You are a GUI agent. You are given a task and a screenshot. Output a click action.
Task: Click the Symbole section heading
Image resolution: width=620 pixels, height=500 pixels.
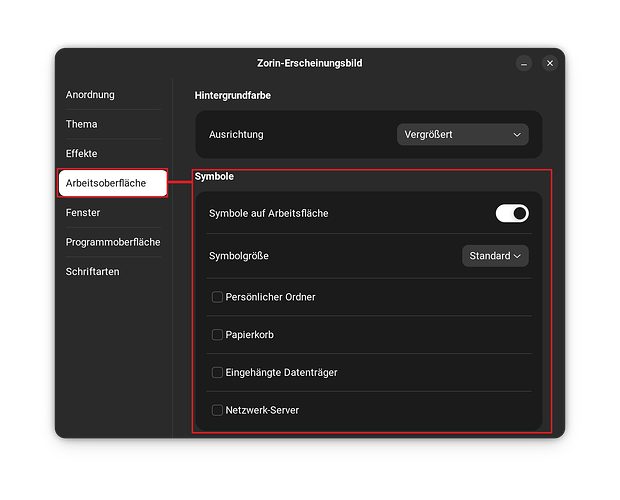214,176
